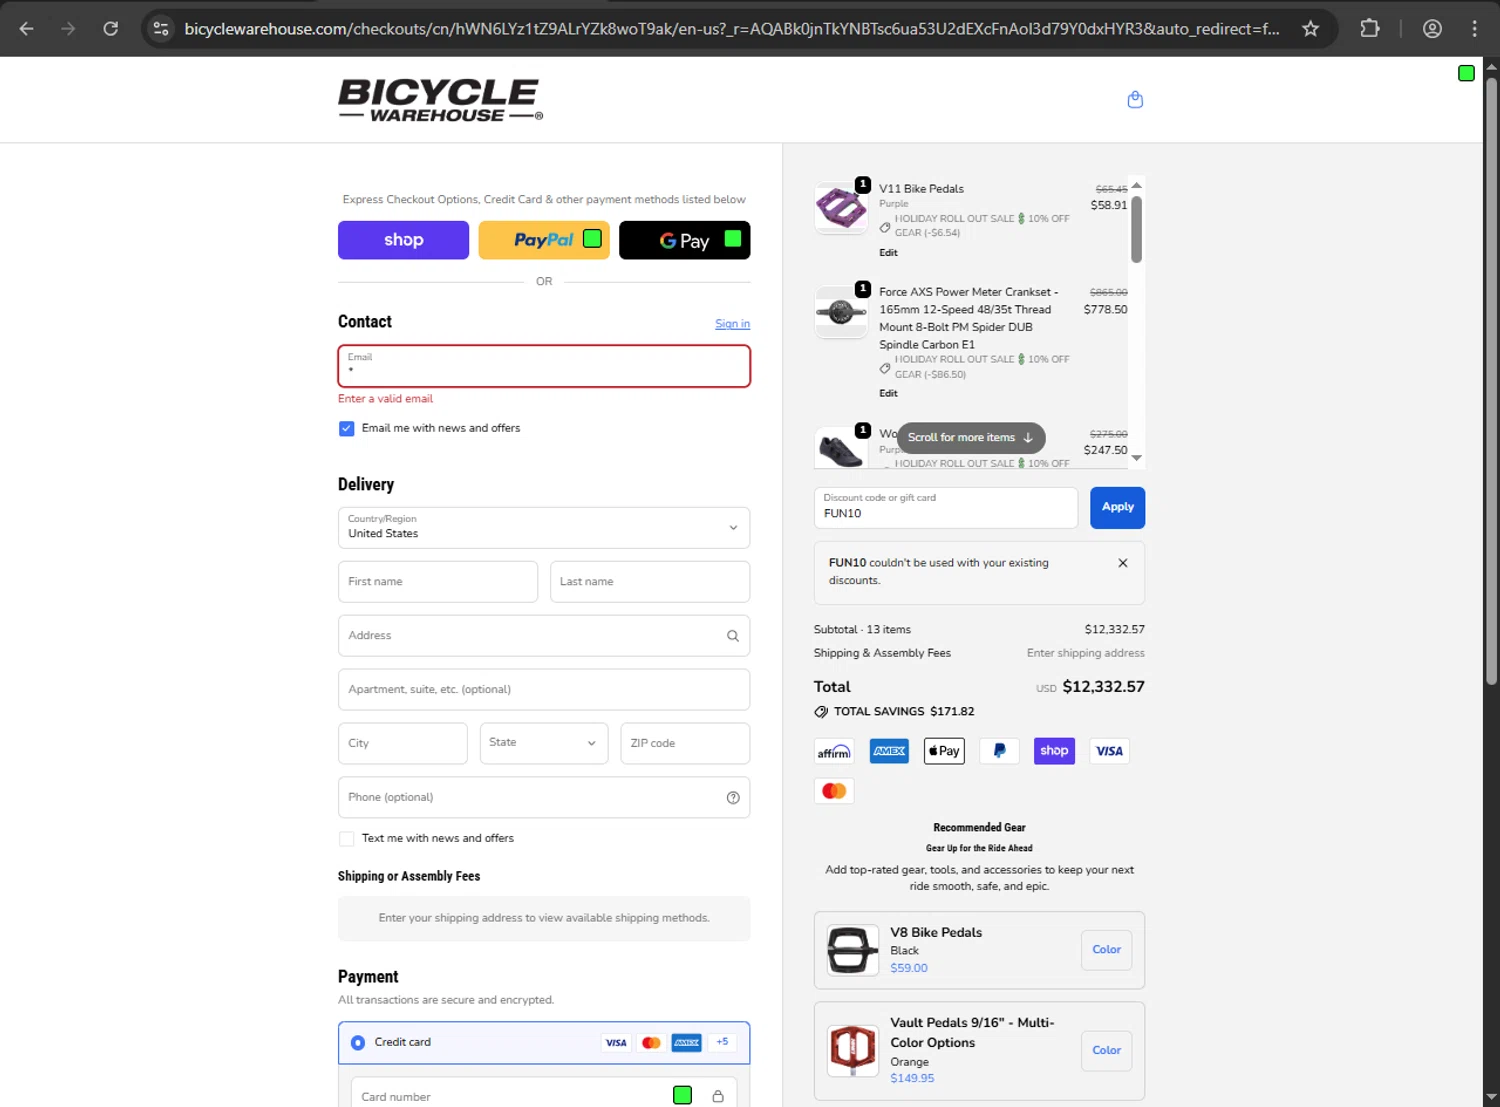Edit the V11 Bike Pedals item
This screenshot has height=1107, width=1500.
(888, 253)
